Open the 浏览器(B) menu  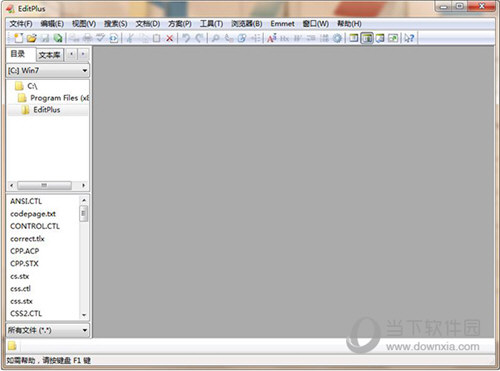[247, 24]
